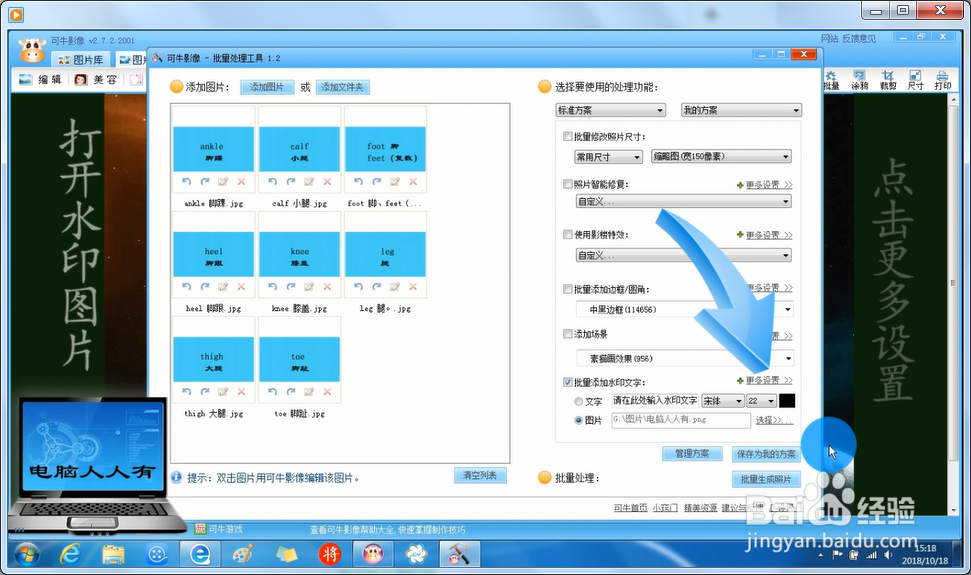Viewport: 971px width, 575px height.
Task: Open 尺寸 resize tool in main window
Action: (x=915, y=80)
